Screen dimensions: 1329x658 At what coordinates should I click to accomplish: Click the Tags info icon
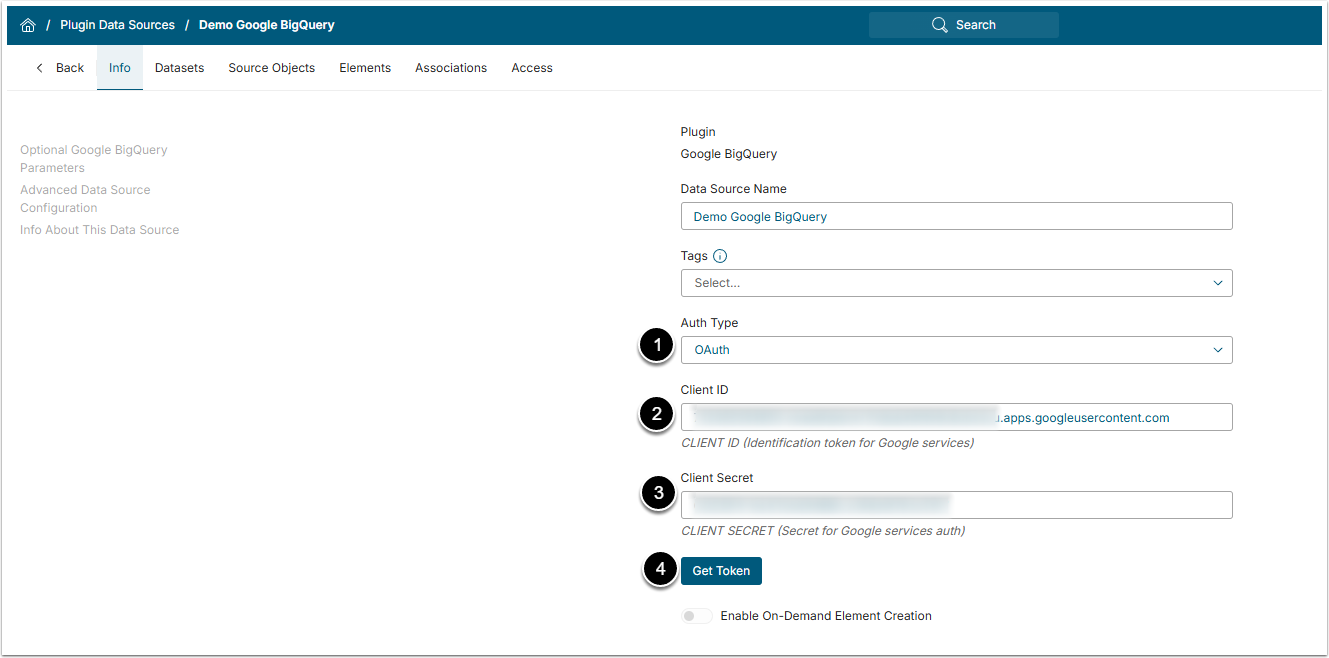click(720, 256)
